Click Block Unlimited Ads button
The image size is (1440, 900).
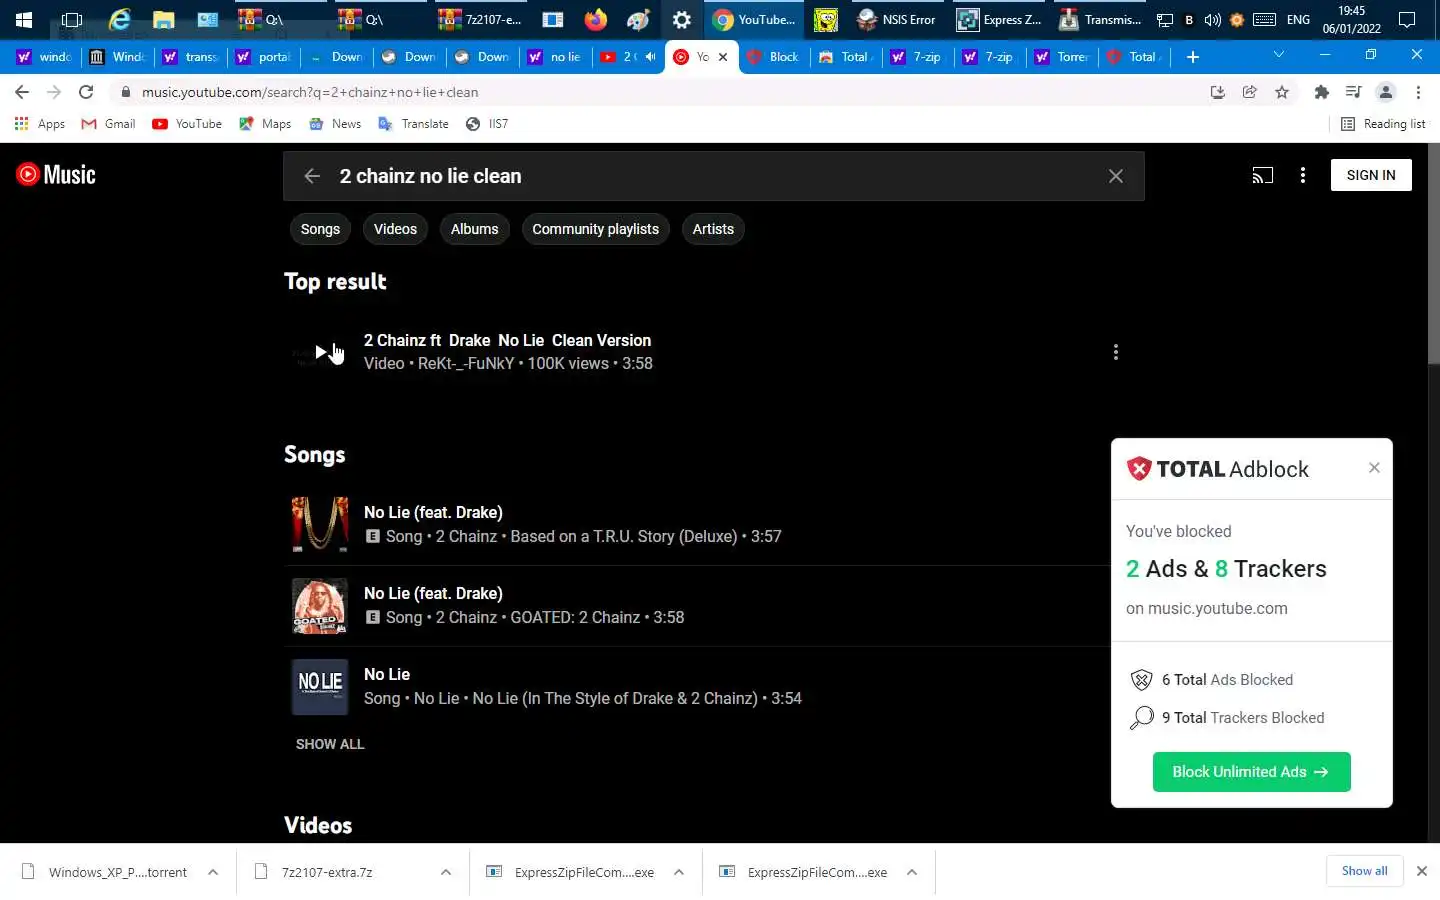1251,772
